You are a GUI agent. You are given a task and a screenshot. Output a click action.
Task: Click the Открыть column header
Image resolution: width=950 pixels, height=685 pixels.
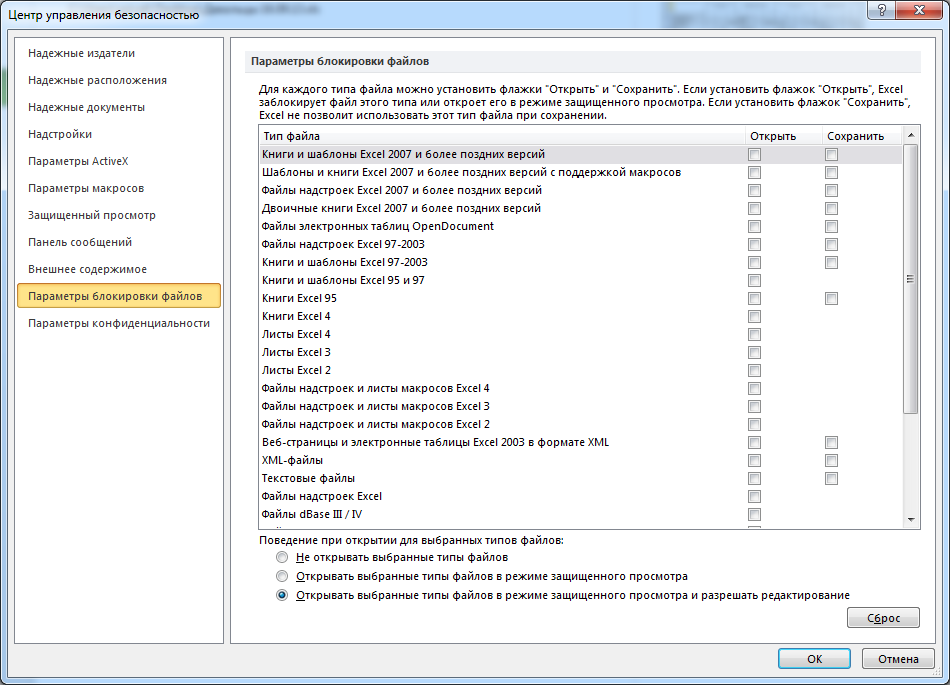tap(783, 136)
